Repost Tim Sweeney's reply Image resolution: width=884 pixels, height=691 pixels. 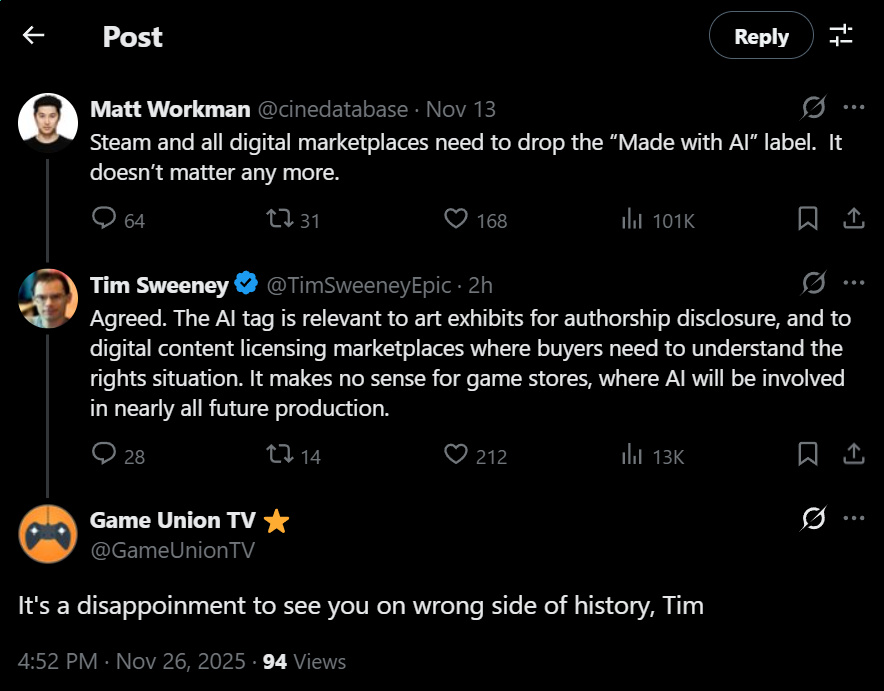pyautogui.click(x=281, y=455)
